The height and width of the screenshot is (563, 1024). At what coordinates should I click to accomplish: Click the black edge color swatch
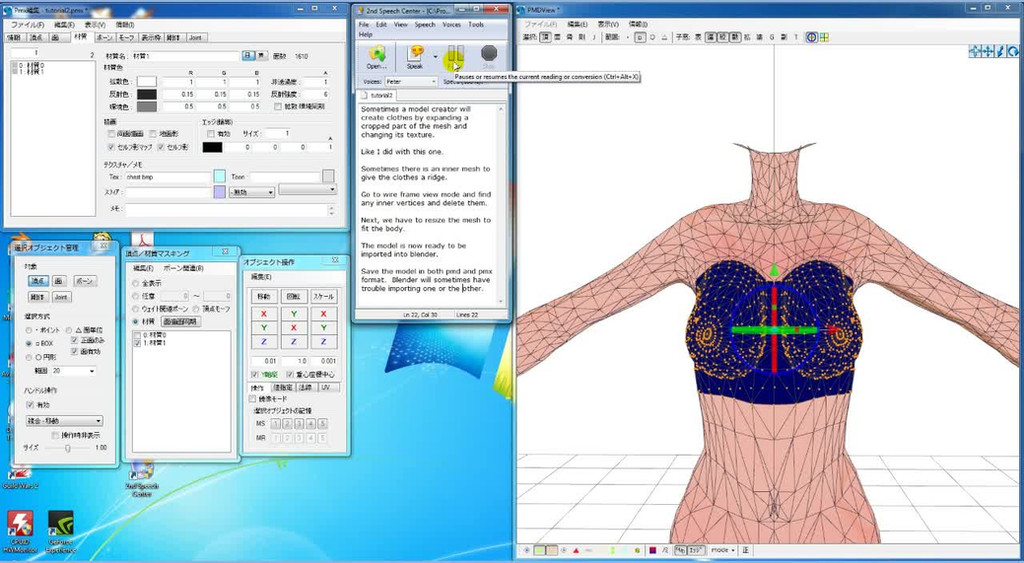click(212, 148)
